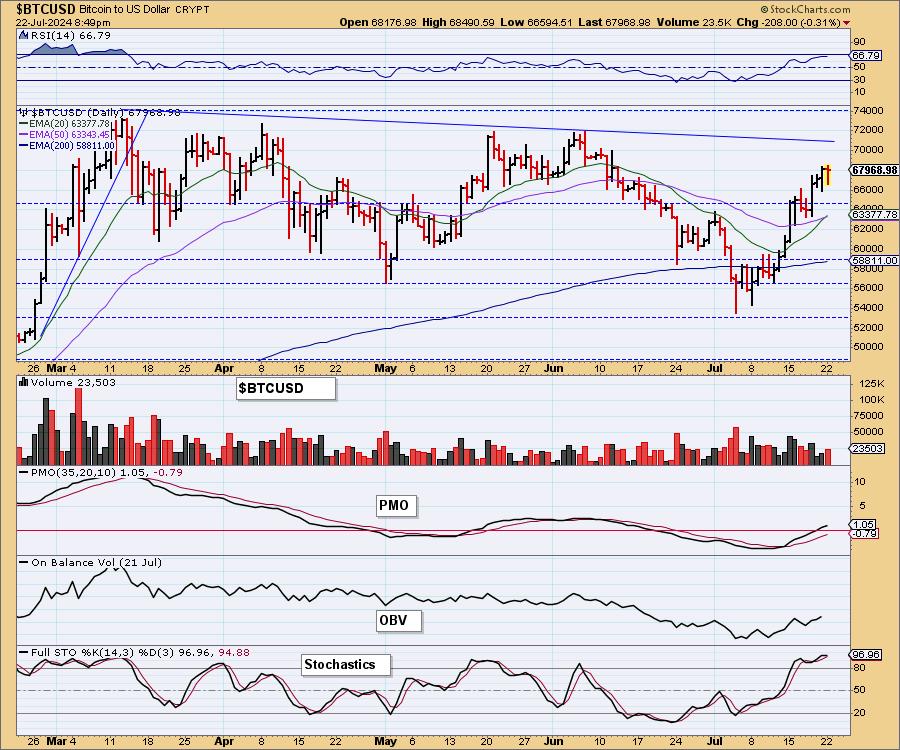Click the tallest red volume bar in March
Viewport: 900px width, 750px height.
point(79,426)
